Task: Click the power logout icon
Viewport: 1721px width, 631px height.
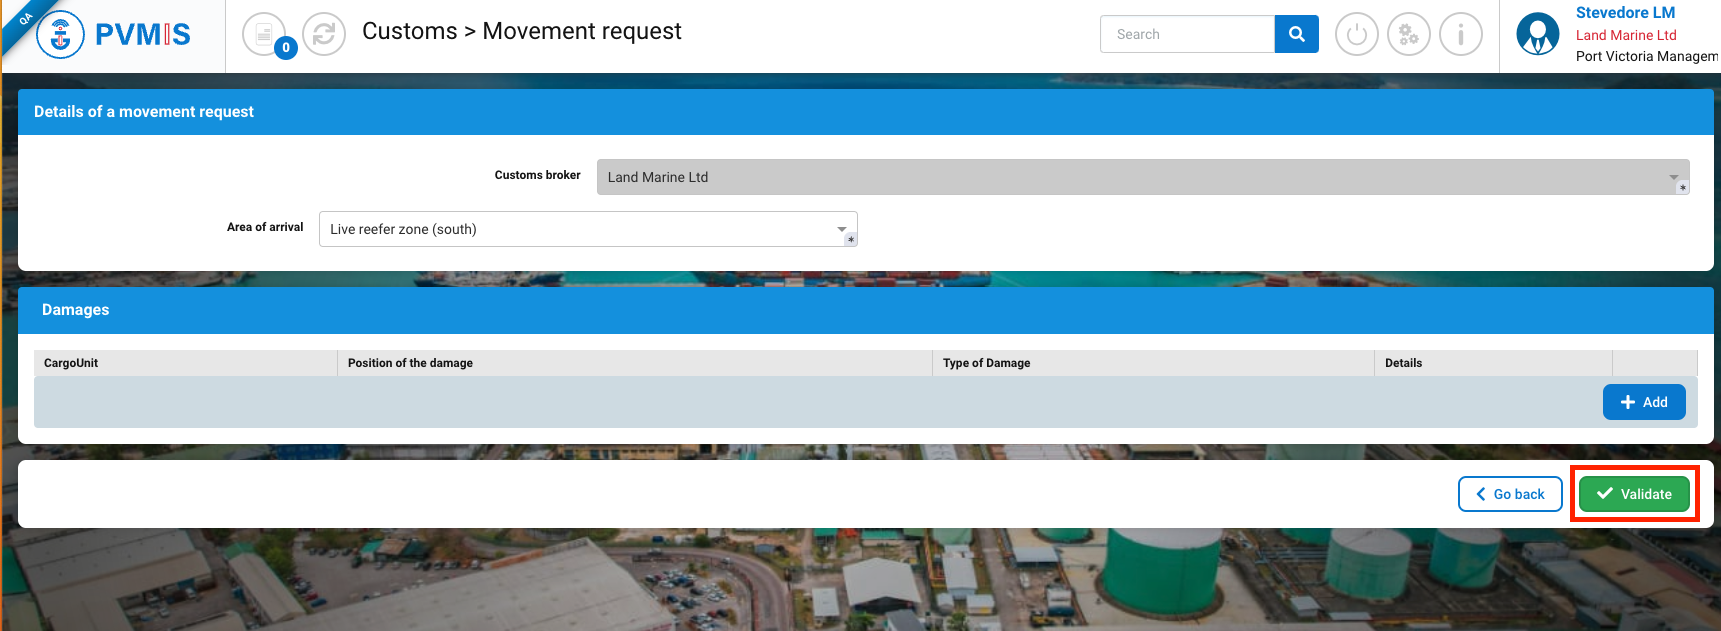Action: click(x=1356, y=35)
